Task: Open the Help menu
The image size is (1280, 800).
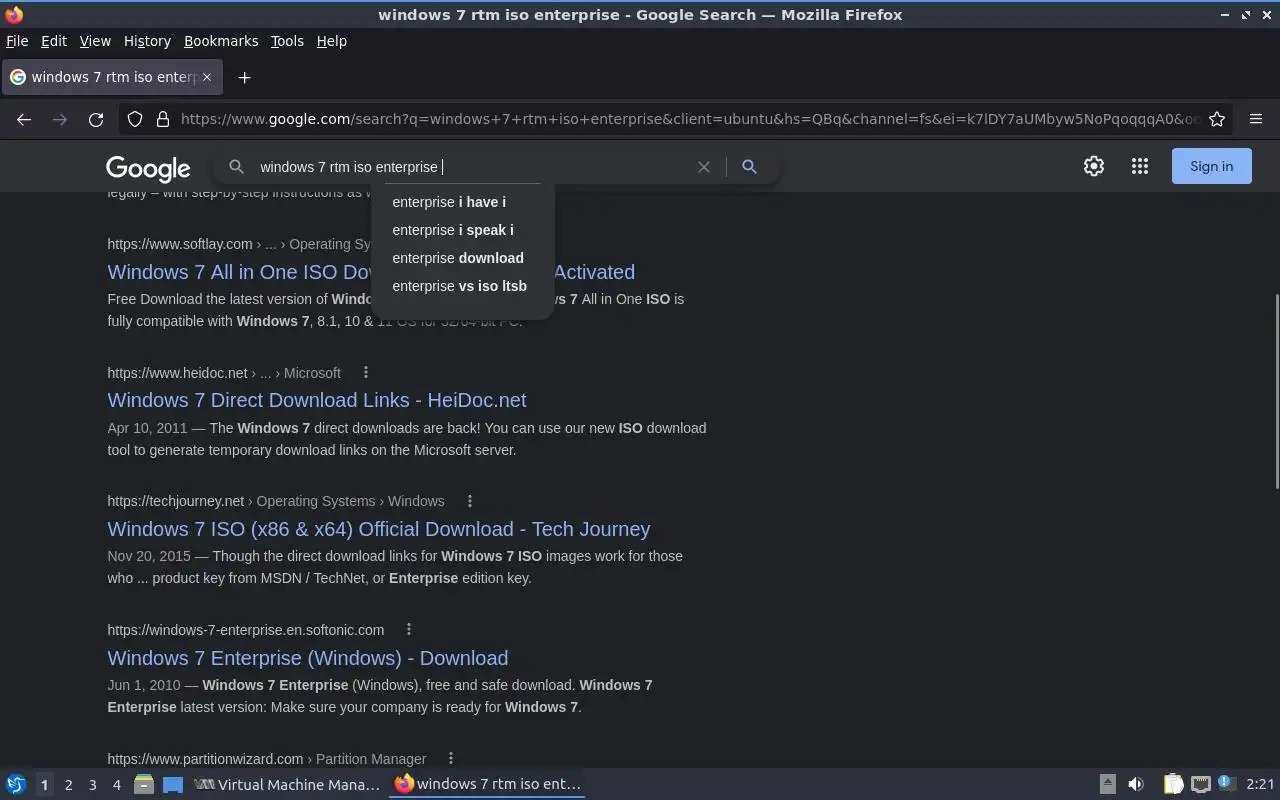Action: pos(331,41)
